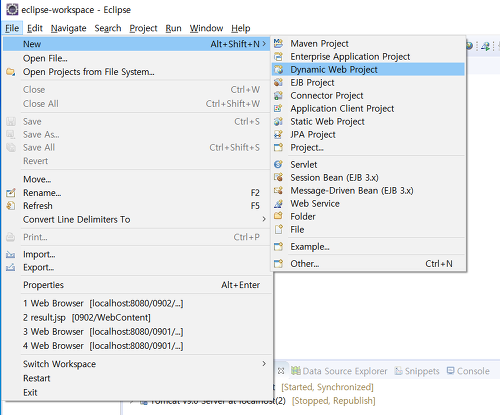This screenshot has width=500, height=415.
Task: Click the Rename pencil icon
Action: [x=11, y=193]
